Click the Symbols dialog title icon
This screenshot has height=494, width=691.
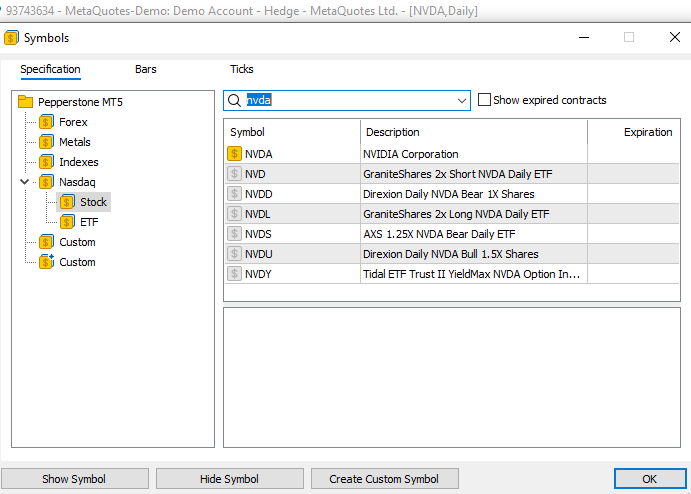(x=11, y=38)
